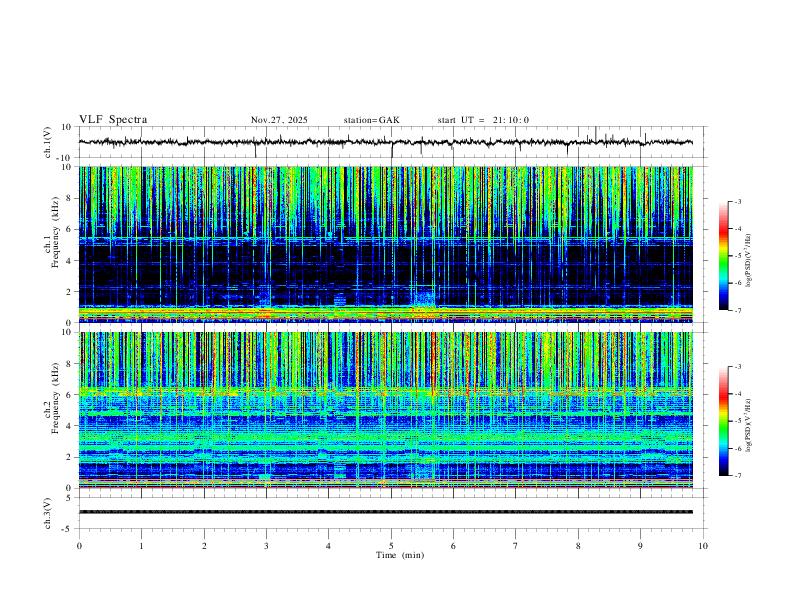The image size is (792, 612).
Task: Click the 'station=GAK' label
Action: [x=371, y=120]
